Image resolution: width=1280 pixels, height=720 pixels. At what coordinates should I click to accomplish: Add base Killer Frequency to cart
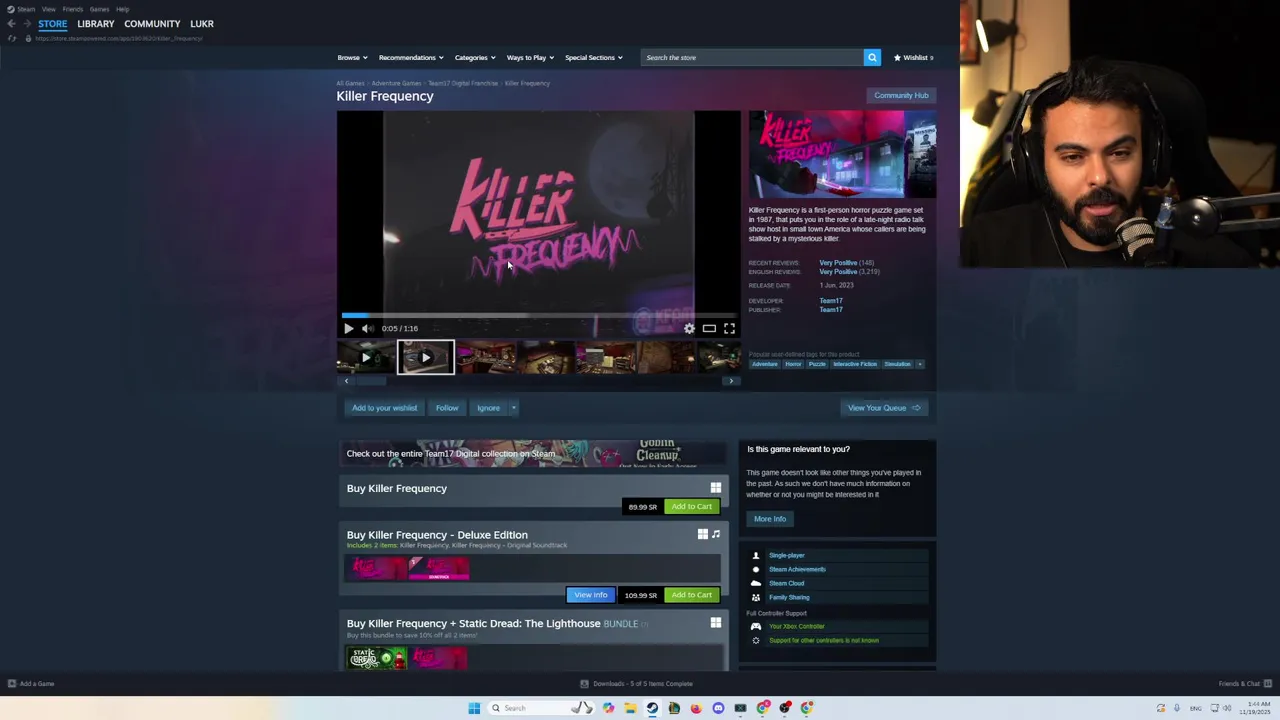coord(692,506)
